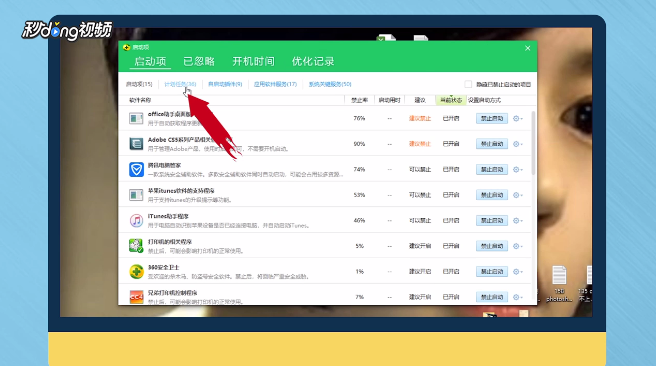656x366 pixels.
Task: Click the 兄弟打印机 CC4 orange icon
Action: pyautogui.click(x=136, y=297)
